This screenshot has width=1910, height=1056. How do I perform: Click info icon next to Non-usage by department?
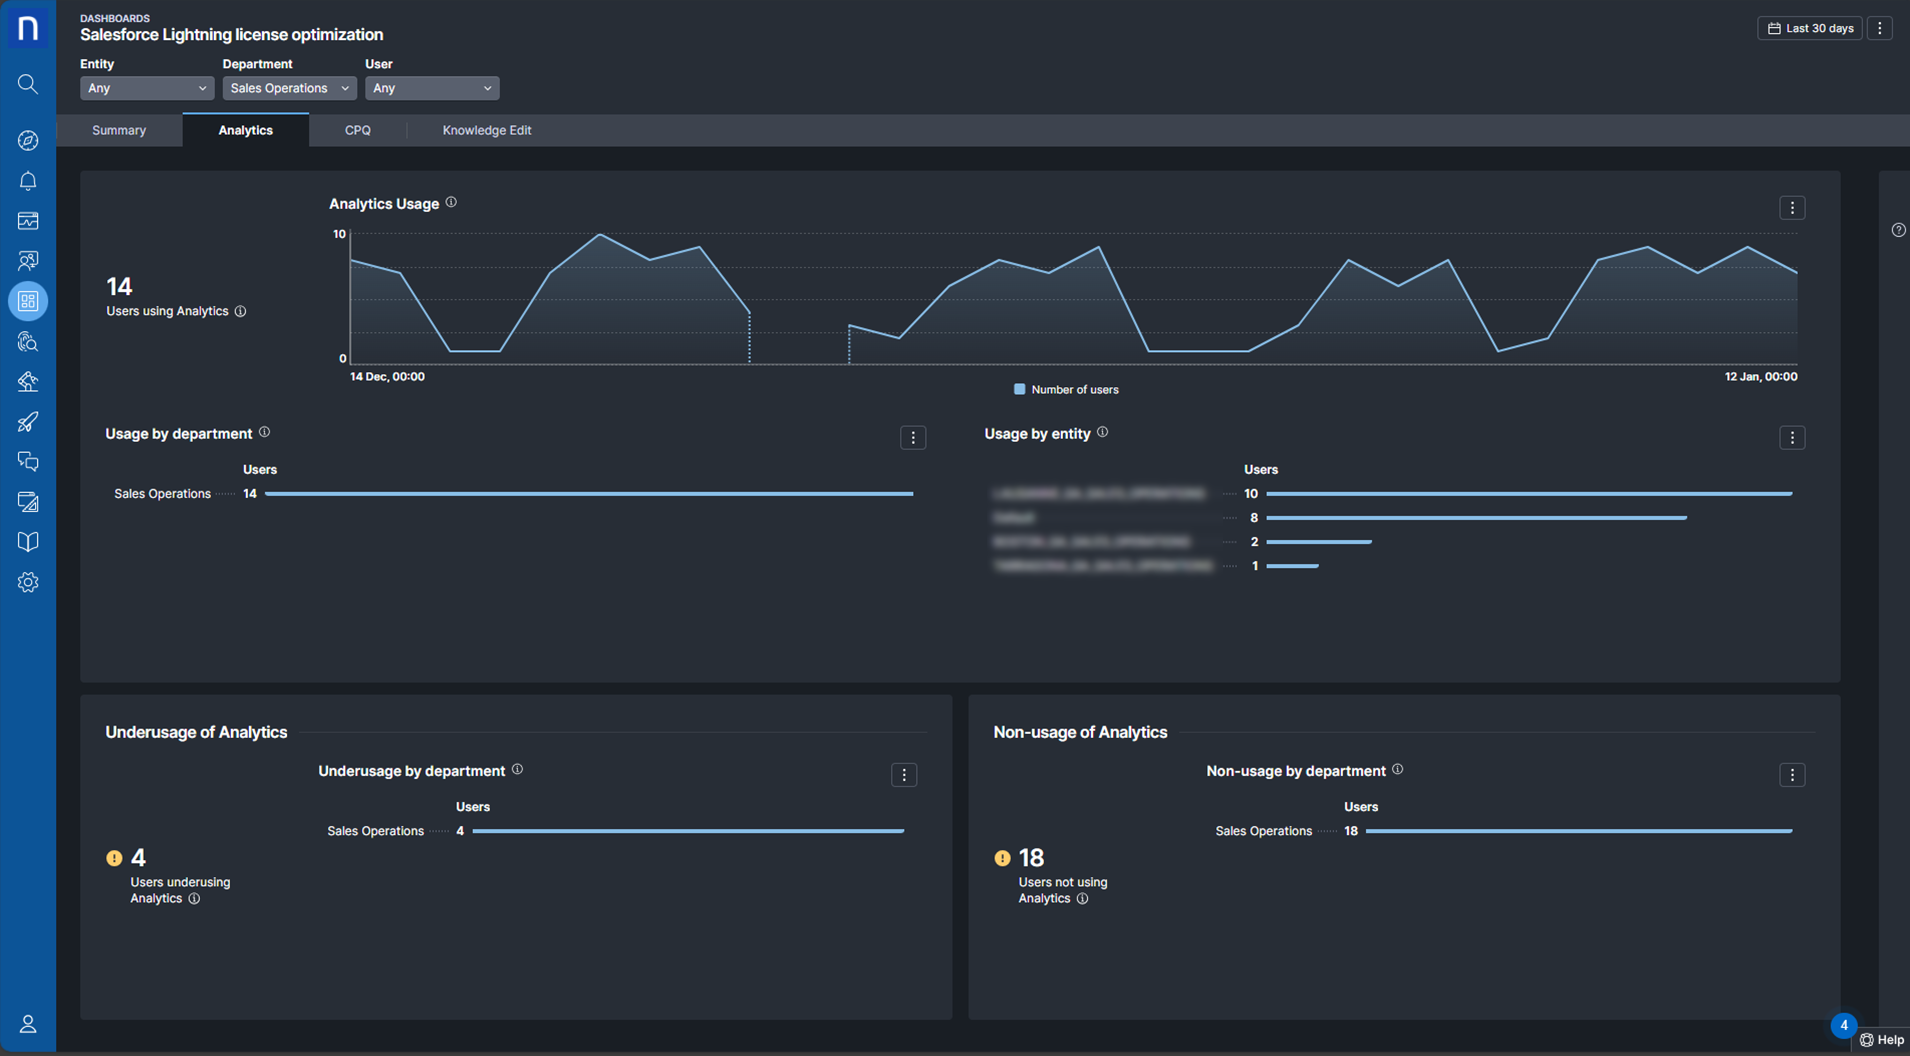pos(1397,769)
